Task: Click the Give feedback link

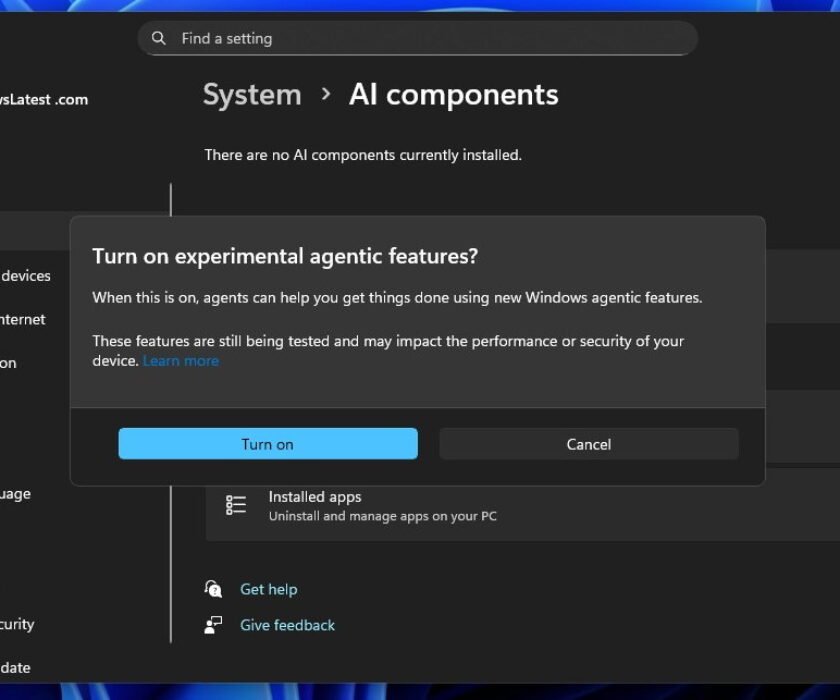Action: click(287, 625)
